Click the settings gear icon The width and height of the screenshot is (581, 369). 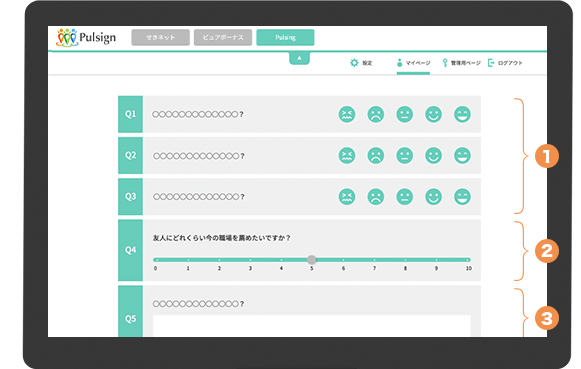pyautogui.click(x=354, y=63)
